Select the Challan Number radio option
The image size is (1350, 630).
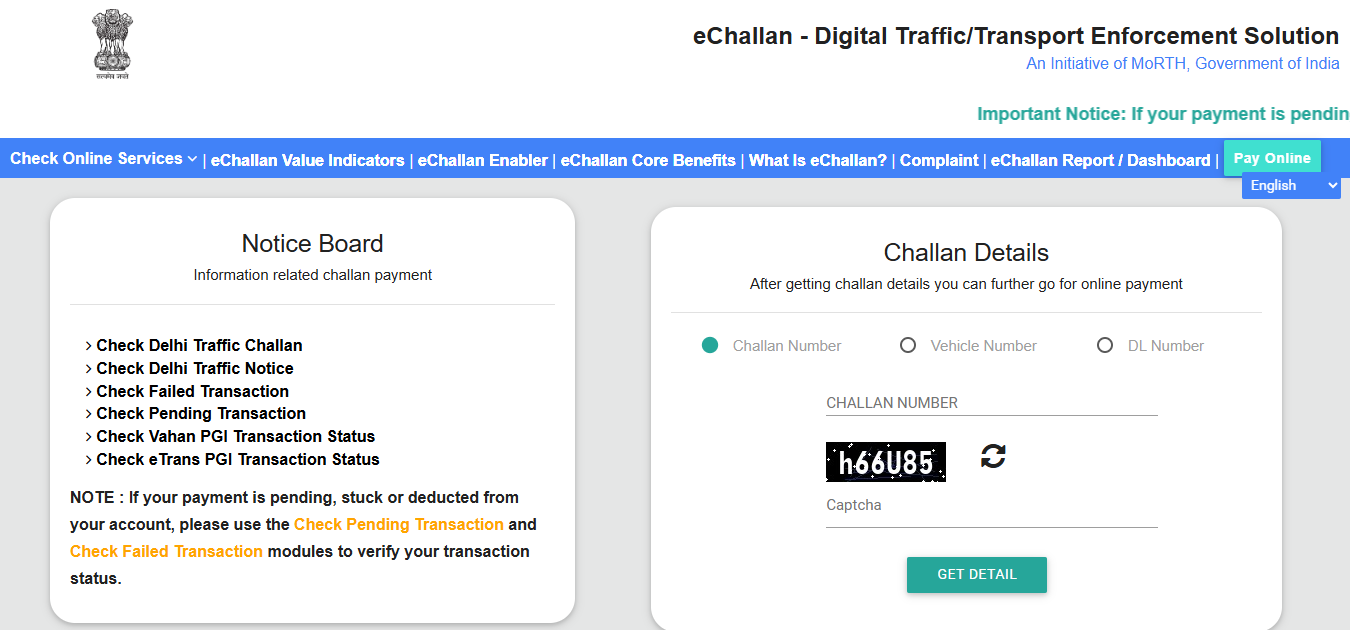tap(710, 346)
